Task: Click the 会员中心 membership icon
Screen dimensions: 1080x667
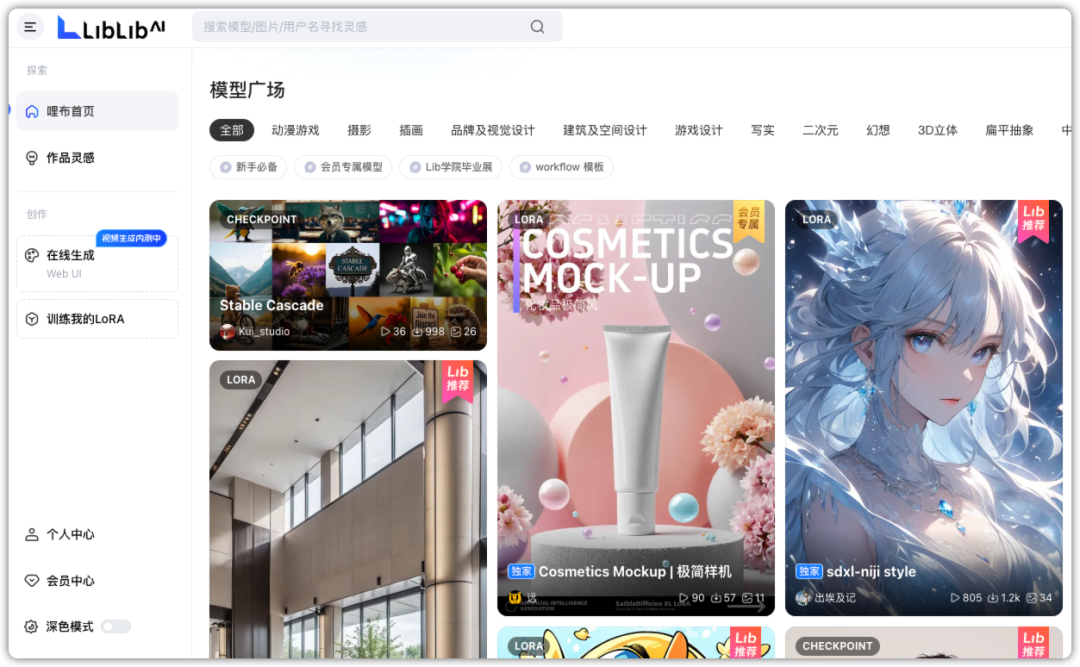Action: (31, 580)
